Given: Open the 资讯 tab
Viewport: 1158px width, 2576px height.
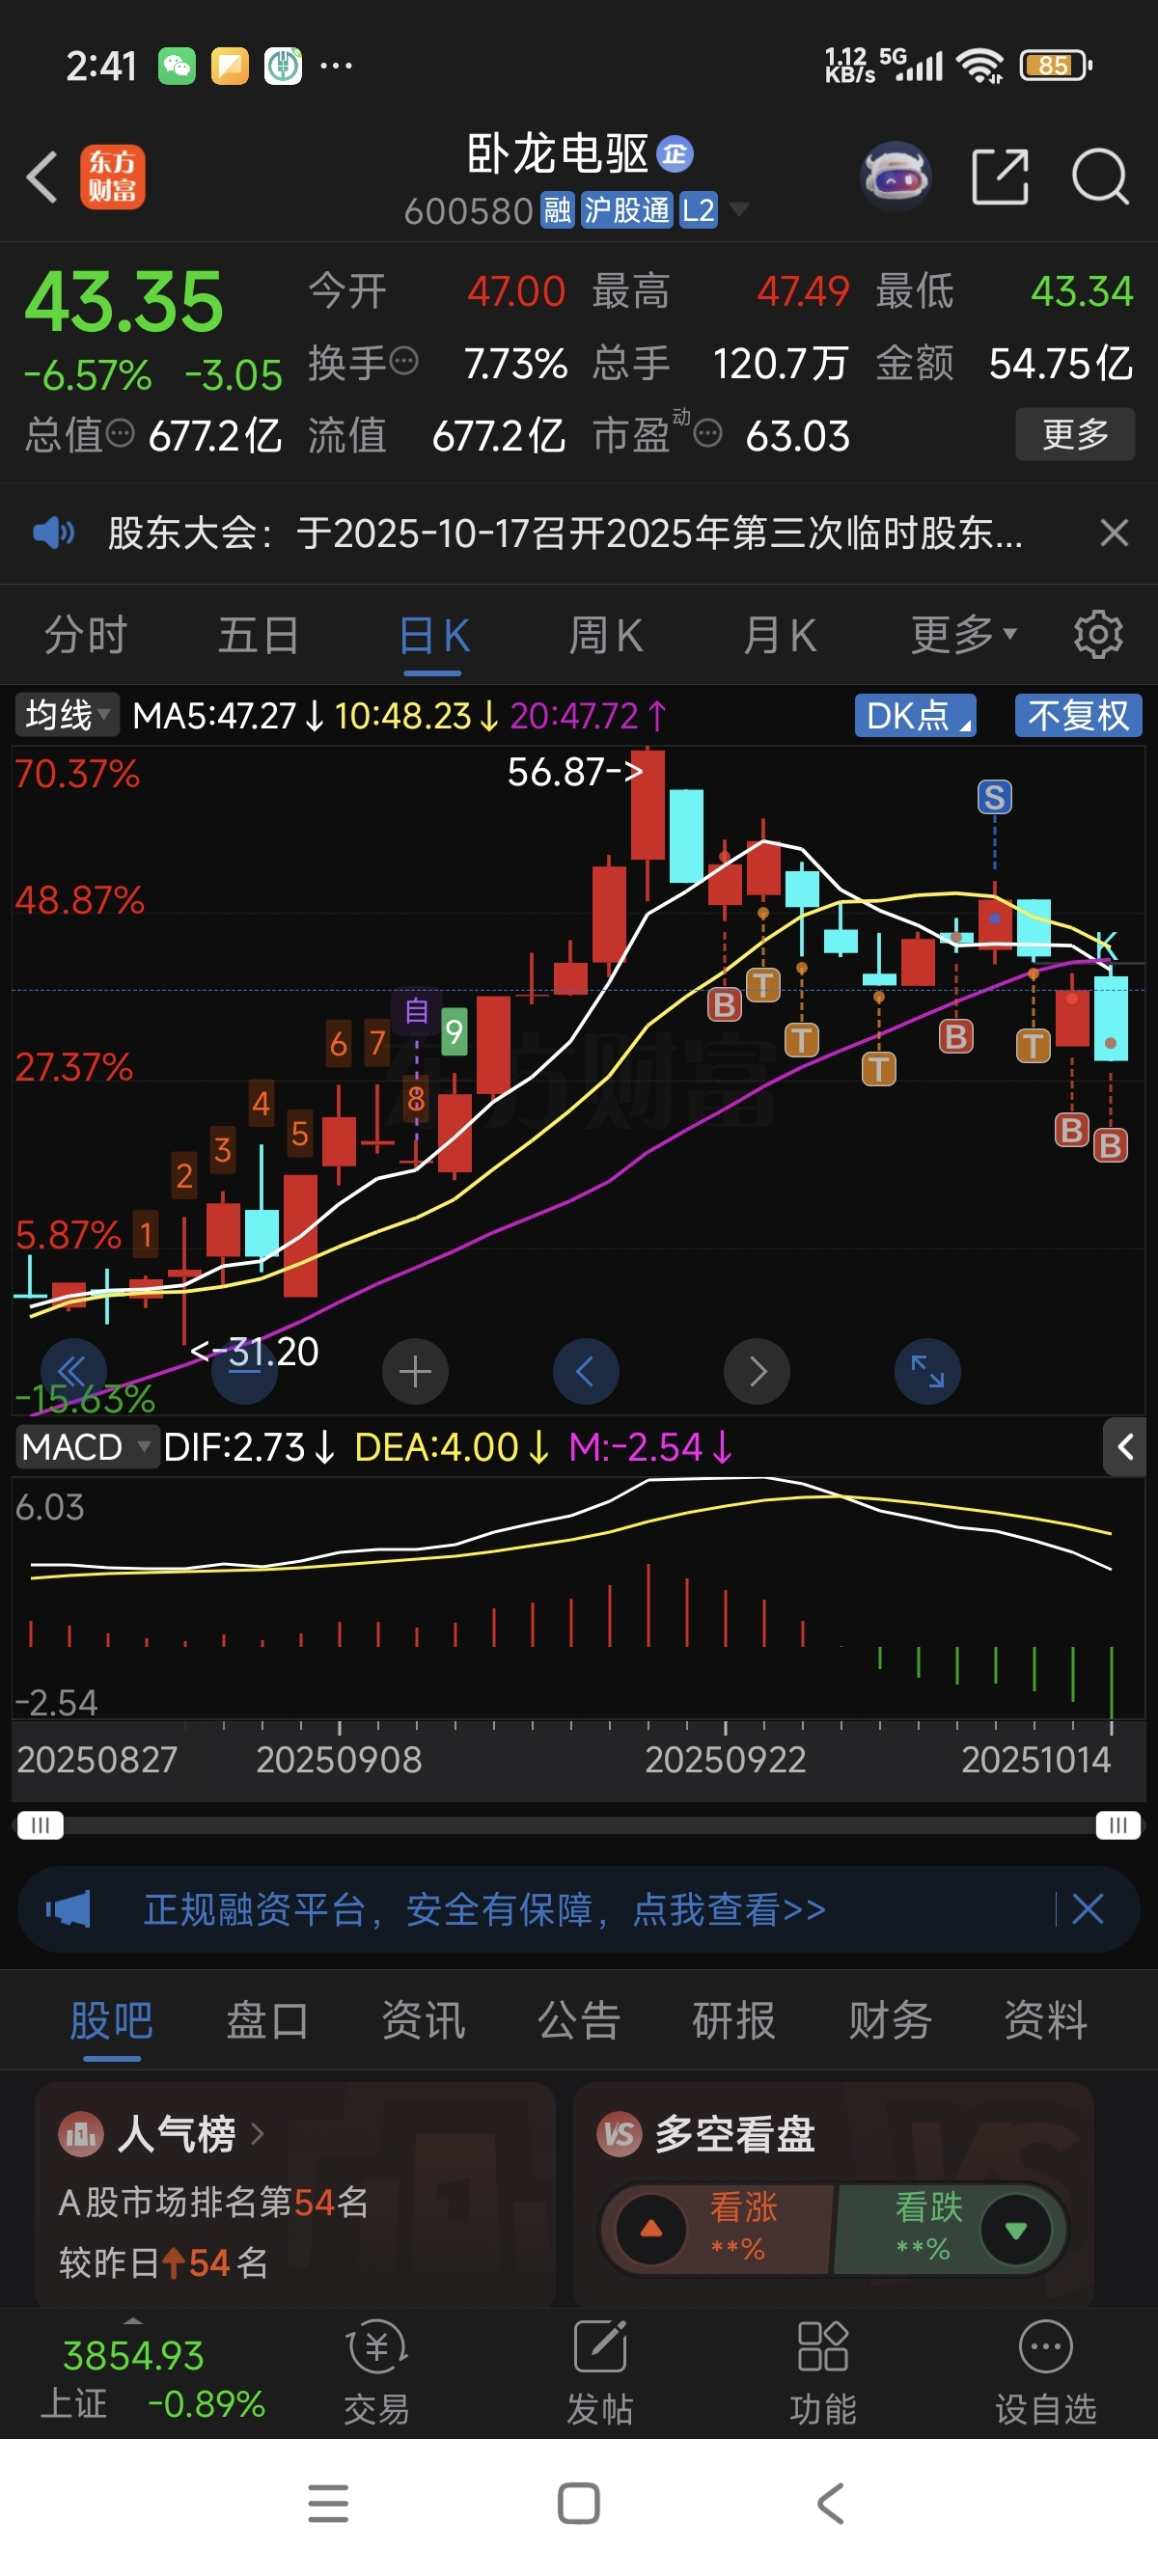Looking at the screenshot, I should click(423, 2020).
